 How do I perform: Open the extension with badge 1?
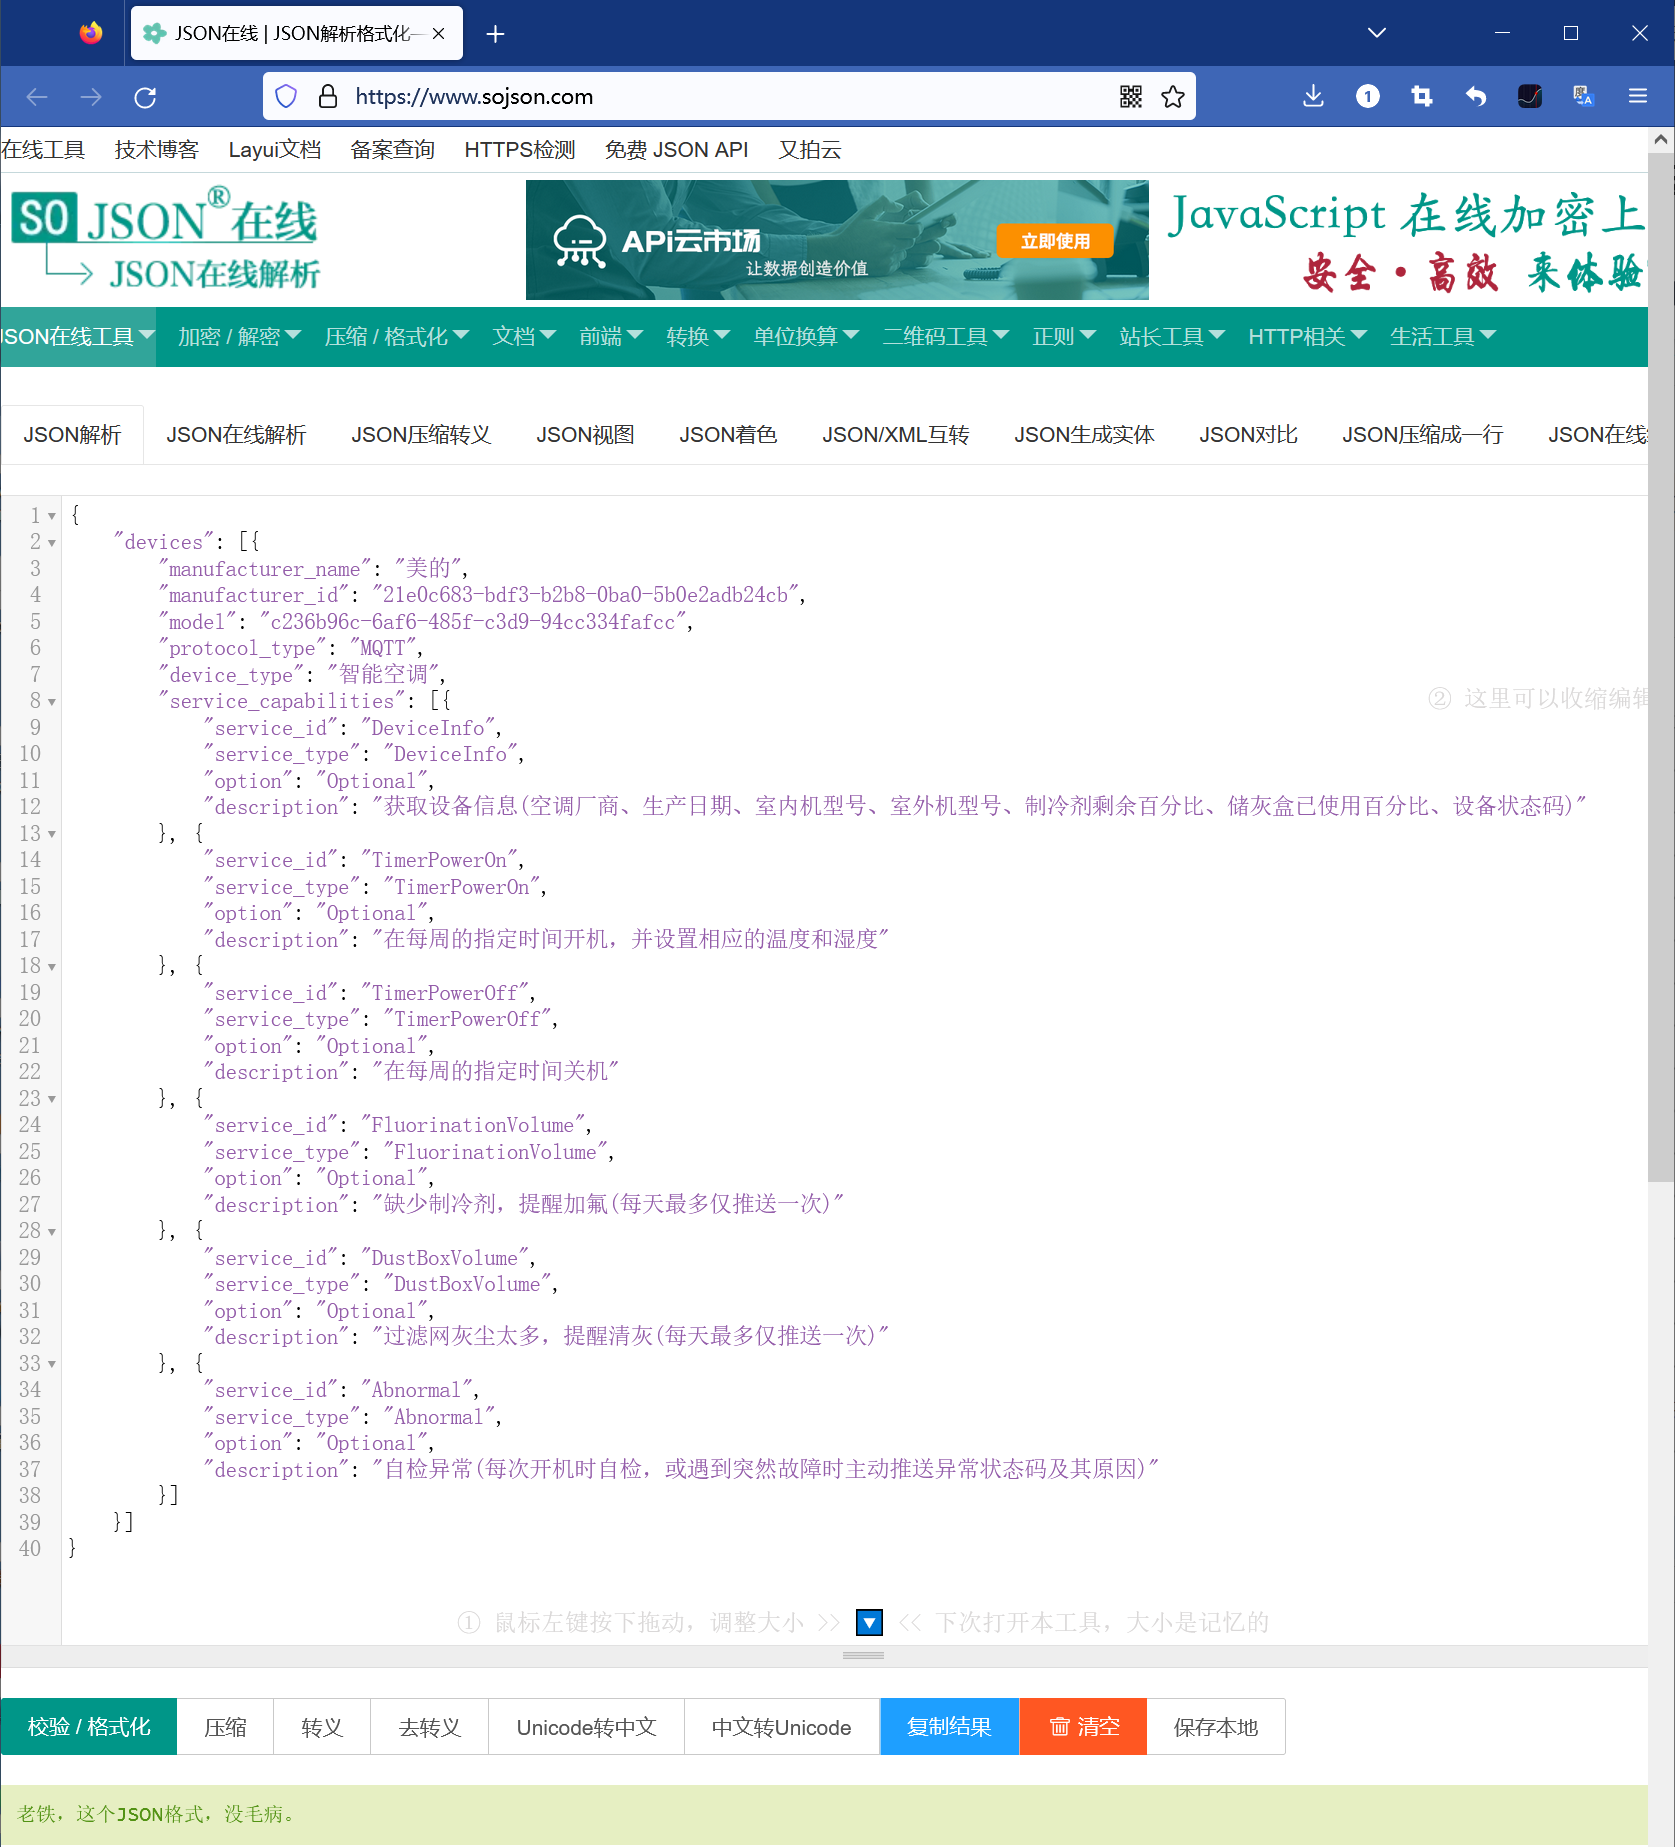[x=1368, y=96]
